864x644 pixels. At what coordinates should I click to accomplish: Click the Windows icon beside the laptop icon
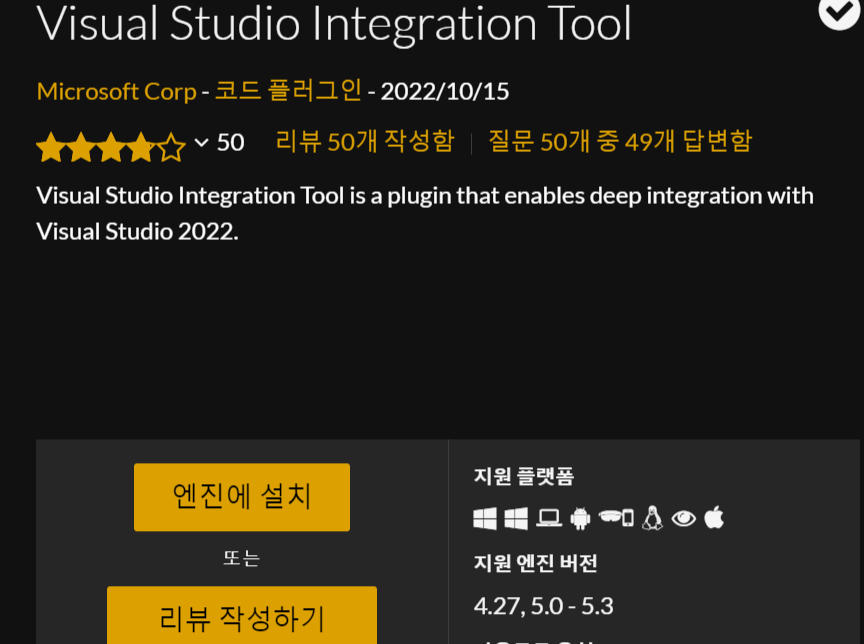point(516,518)
